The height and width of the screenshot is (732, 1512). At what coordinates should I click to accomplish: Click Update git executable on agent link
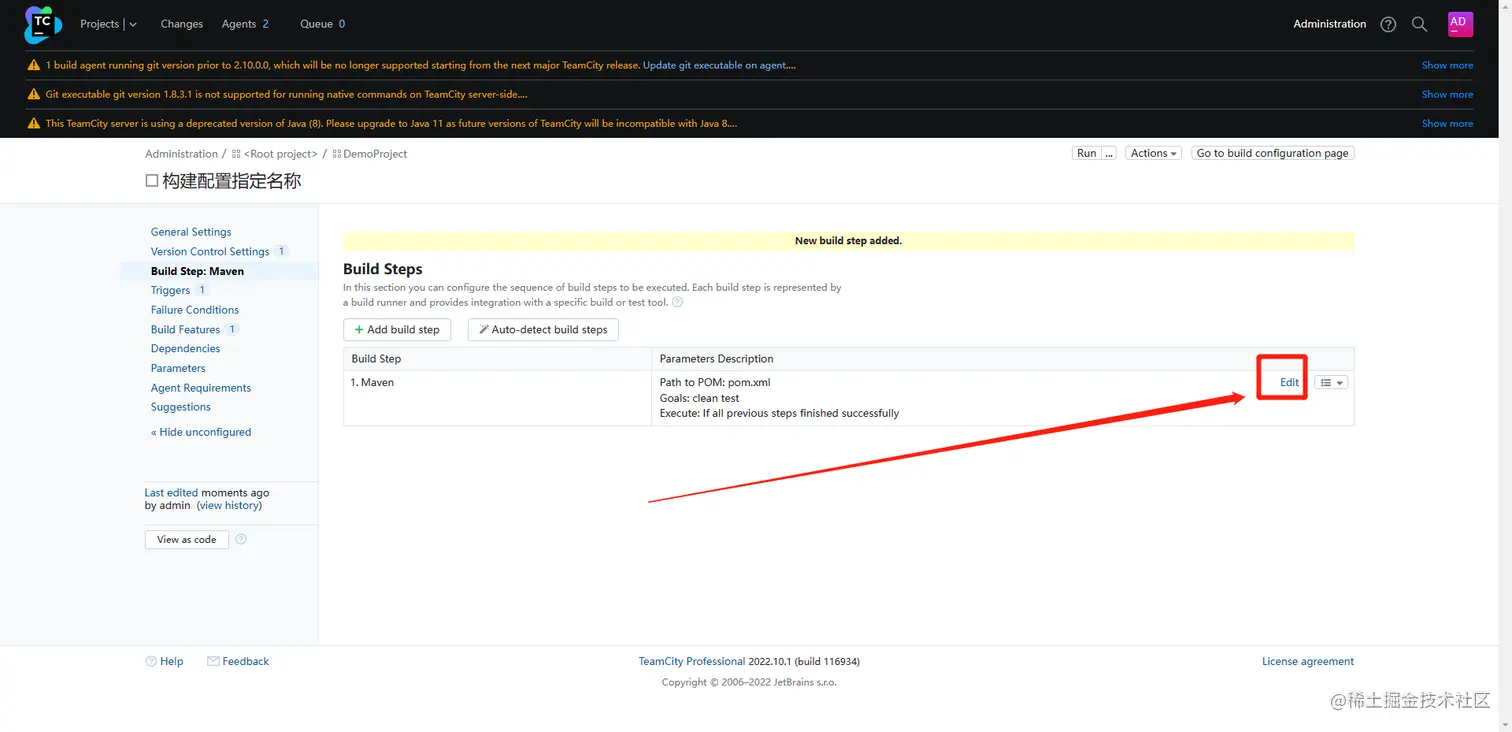pos(719,65)
